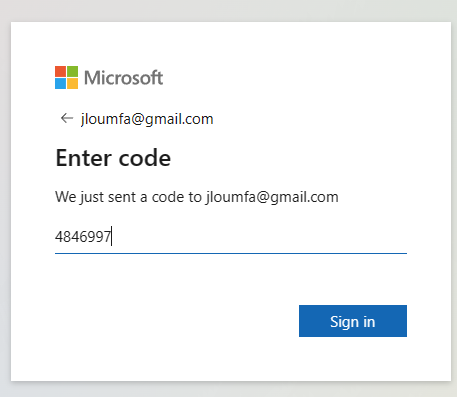The image size is (457, 397).
Task: Place cursor in empty area of code field
Action: pyautogui.click(x=260, y=237)
